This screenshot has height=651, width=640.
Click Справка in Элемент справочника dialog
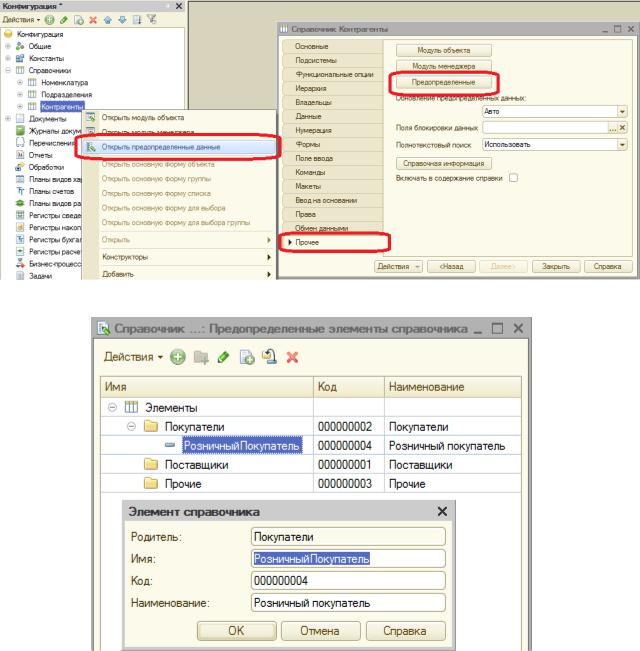[405, 631]
